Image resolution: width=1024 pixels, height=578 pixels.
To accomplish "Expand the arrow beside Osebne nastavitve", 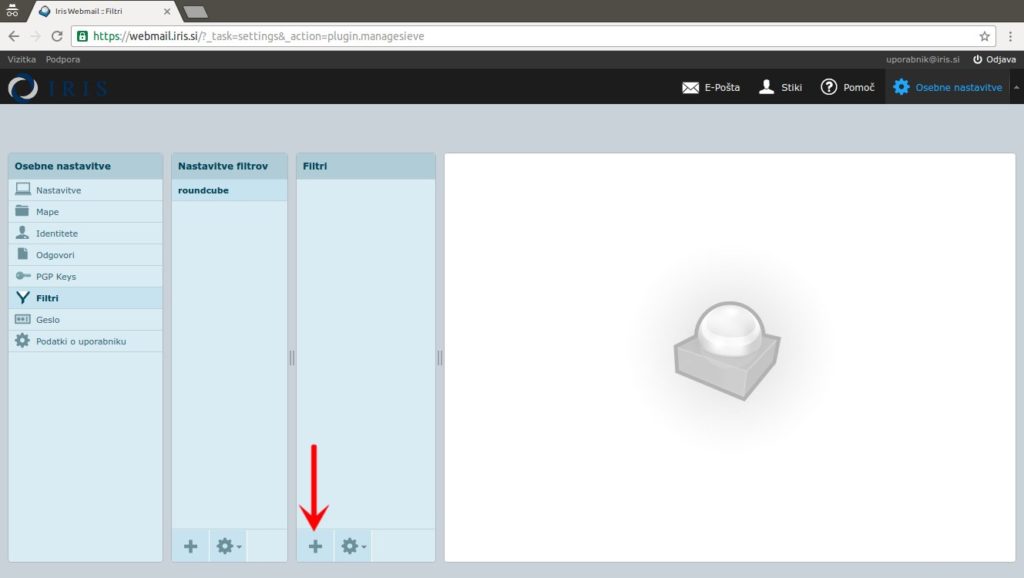I will (x=1016, y=87).
